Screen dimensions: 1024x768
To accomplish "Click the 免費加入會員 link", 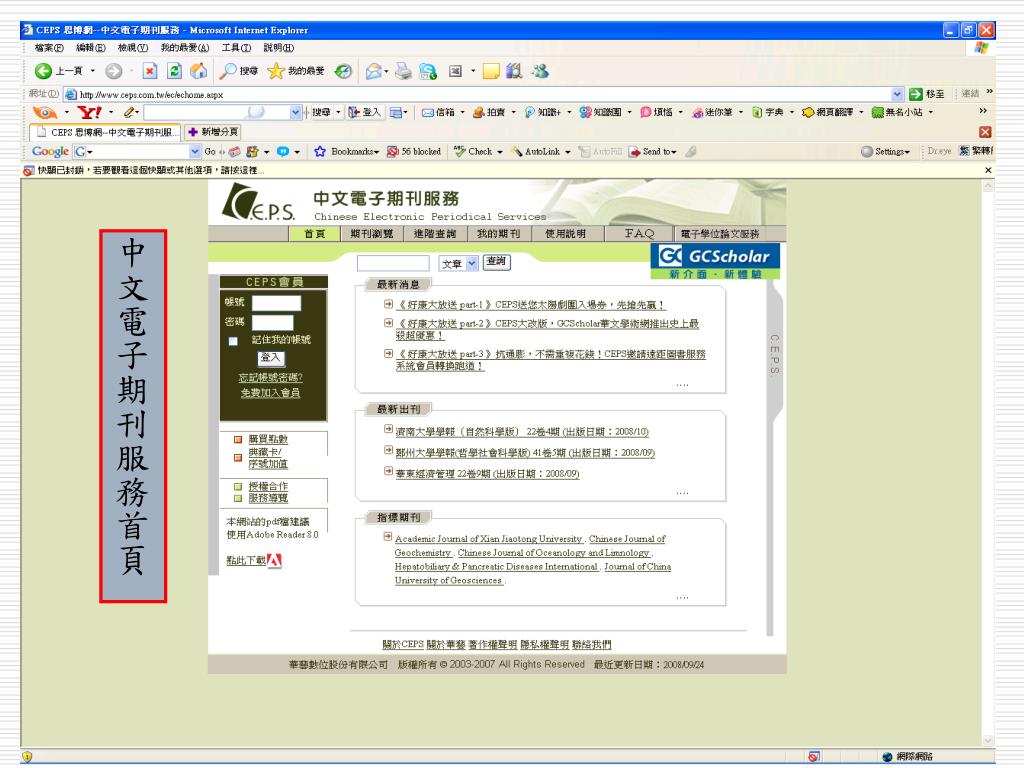I will pos(270,393).
